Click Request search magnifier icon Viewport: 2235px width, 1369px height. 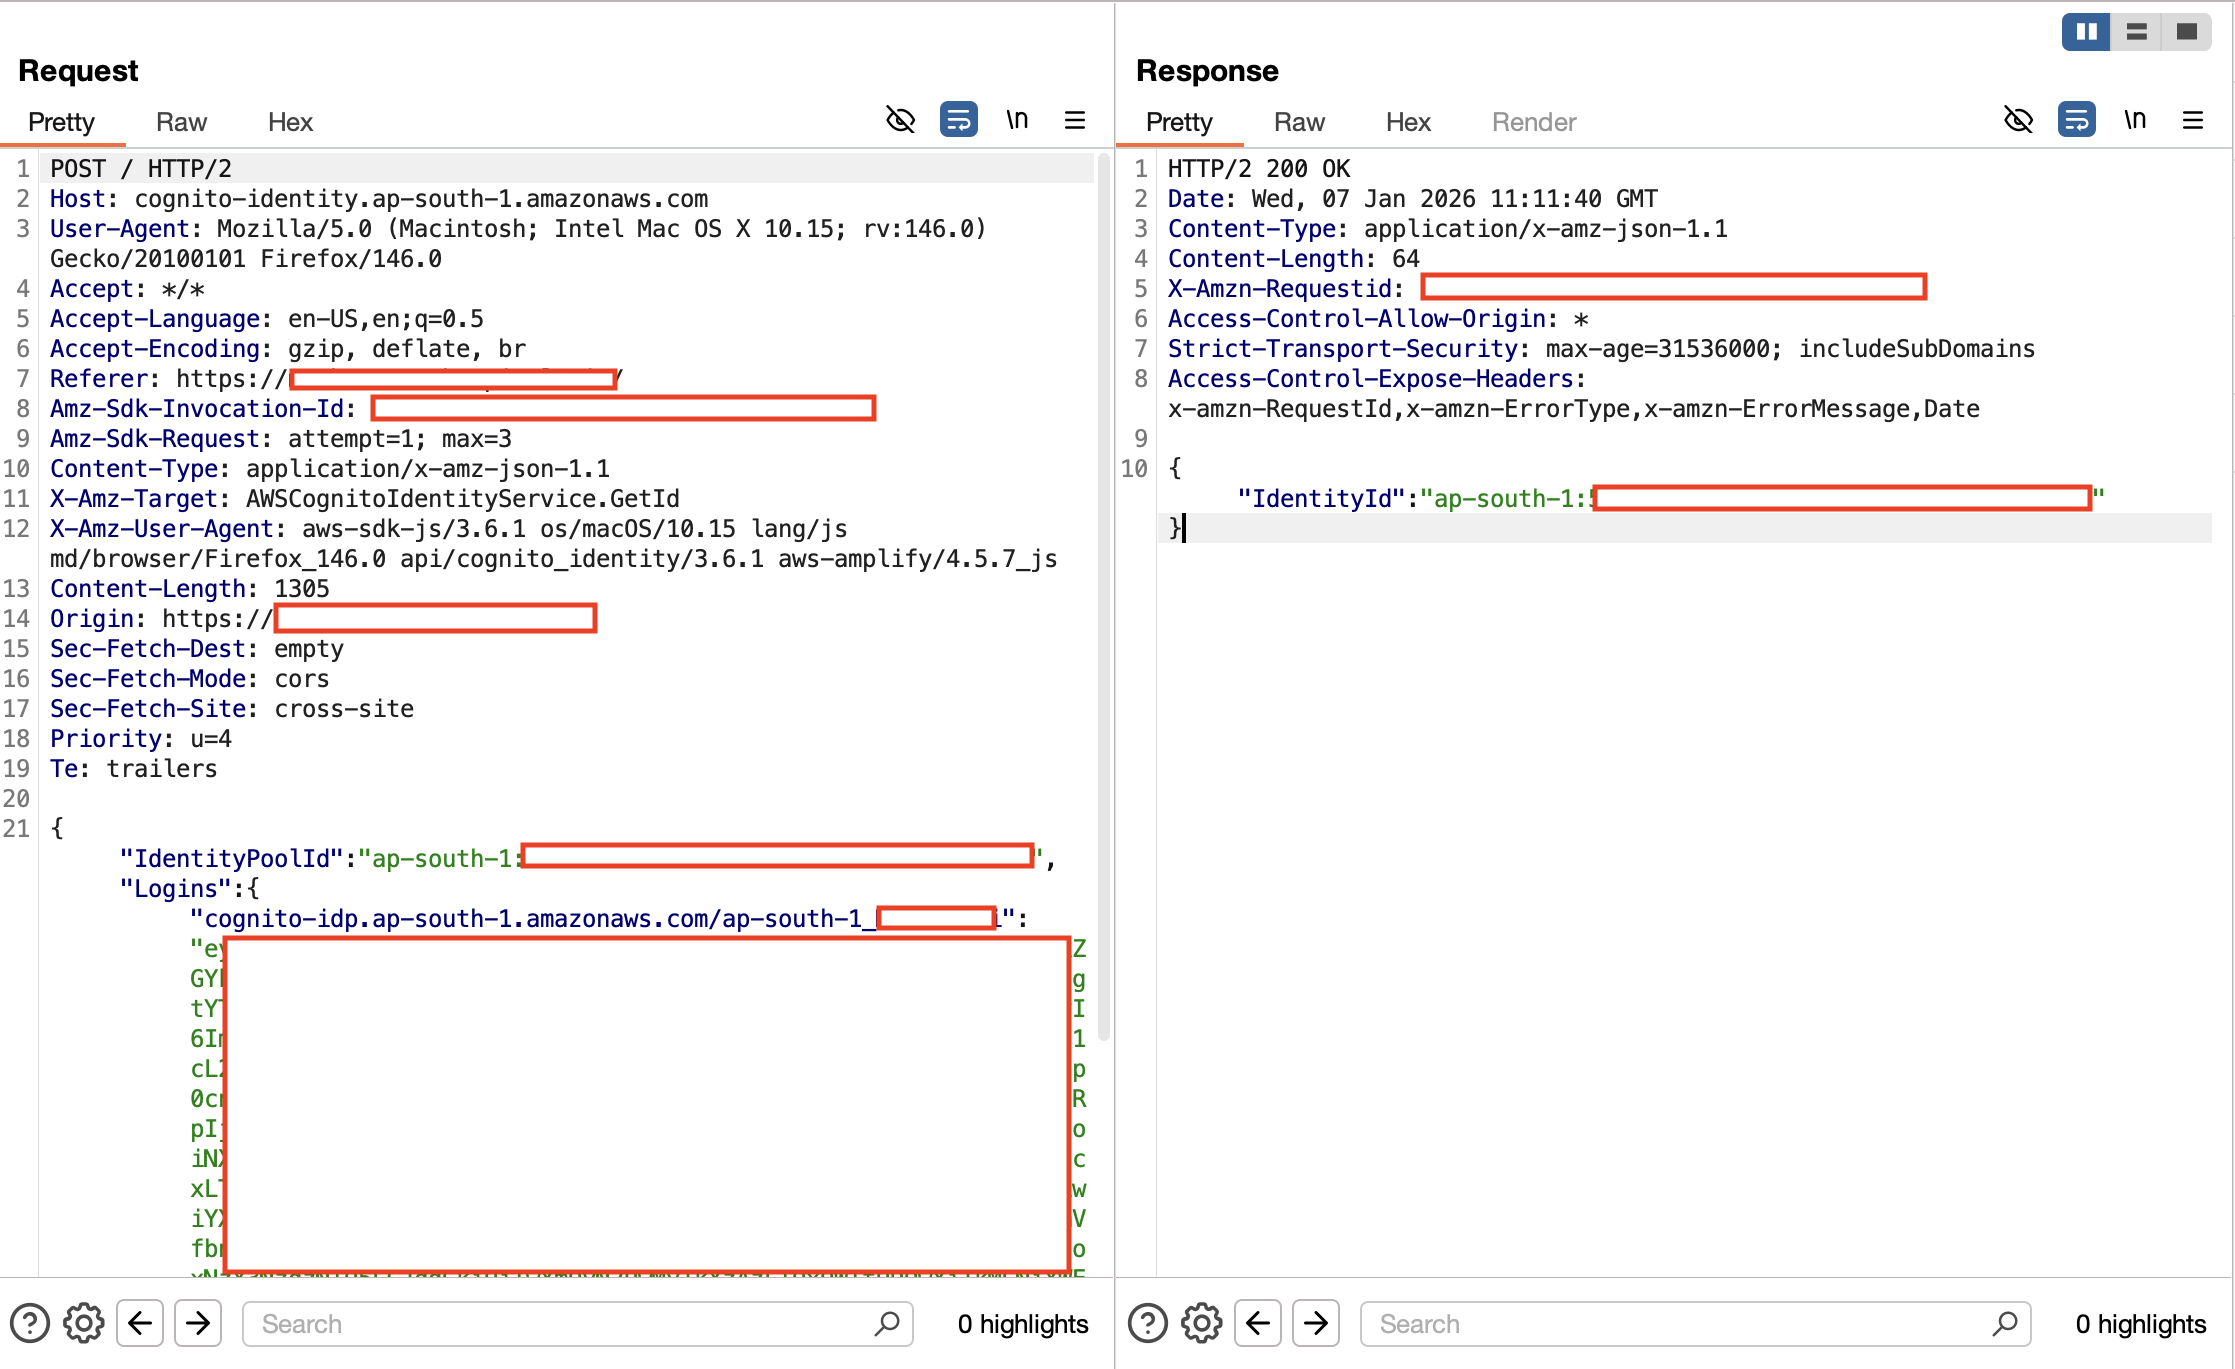point(887,1323)
